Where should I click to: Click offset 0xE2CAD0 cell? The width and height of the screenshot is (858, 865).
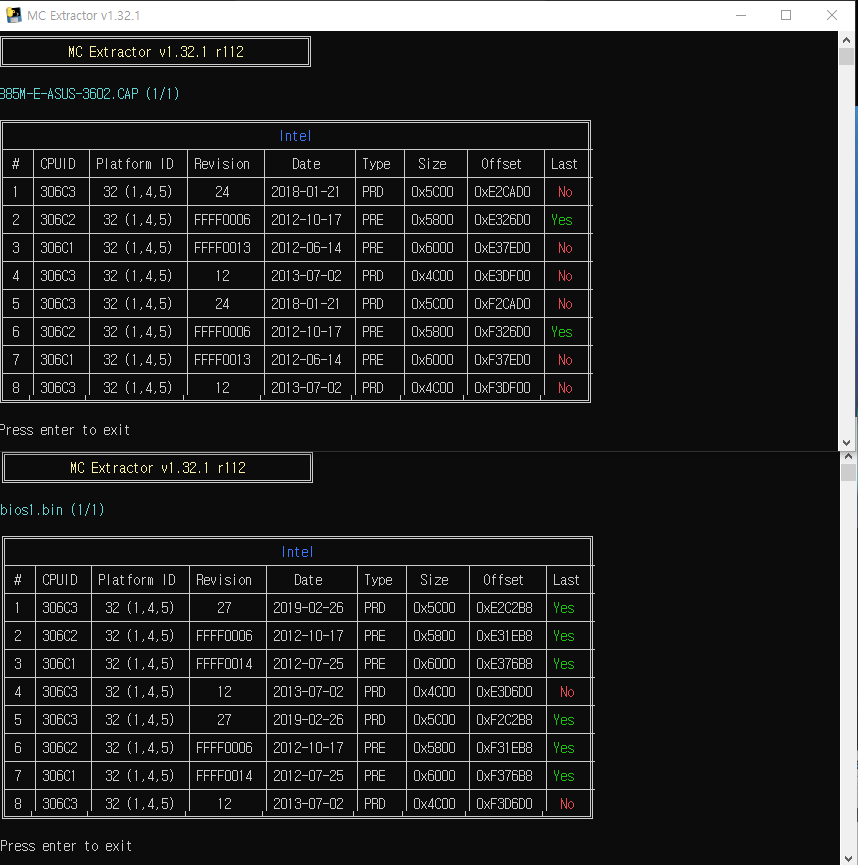coord(502,192)
